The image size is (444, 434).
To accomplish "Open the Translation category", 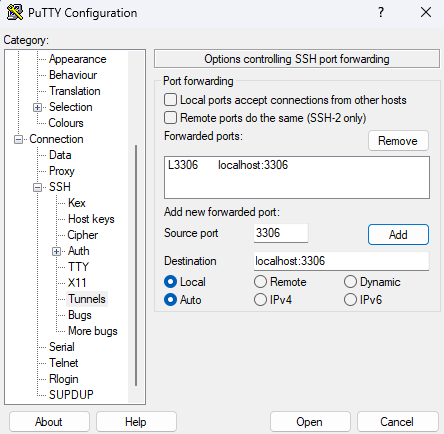I will (75, 91).
